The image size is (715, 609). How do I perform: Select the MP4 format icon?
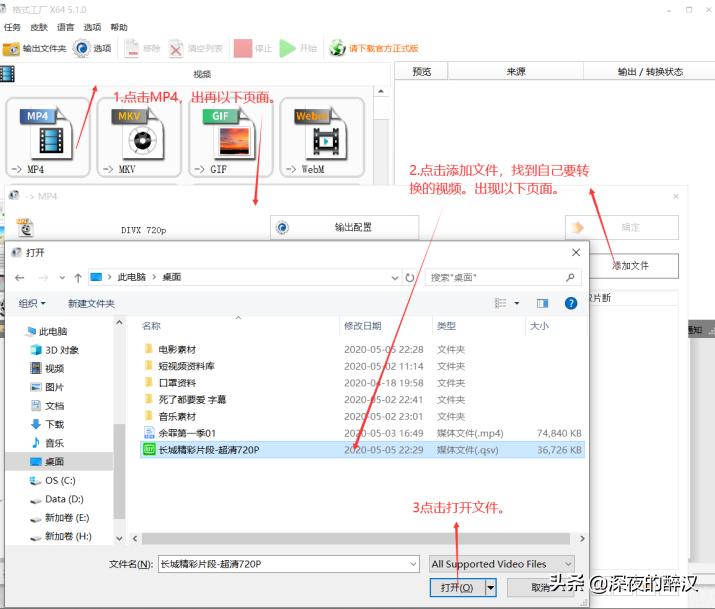tap(48, 137)
